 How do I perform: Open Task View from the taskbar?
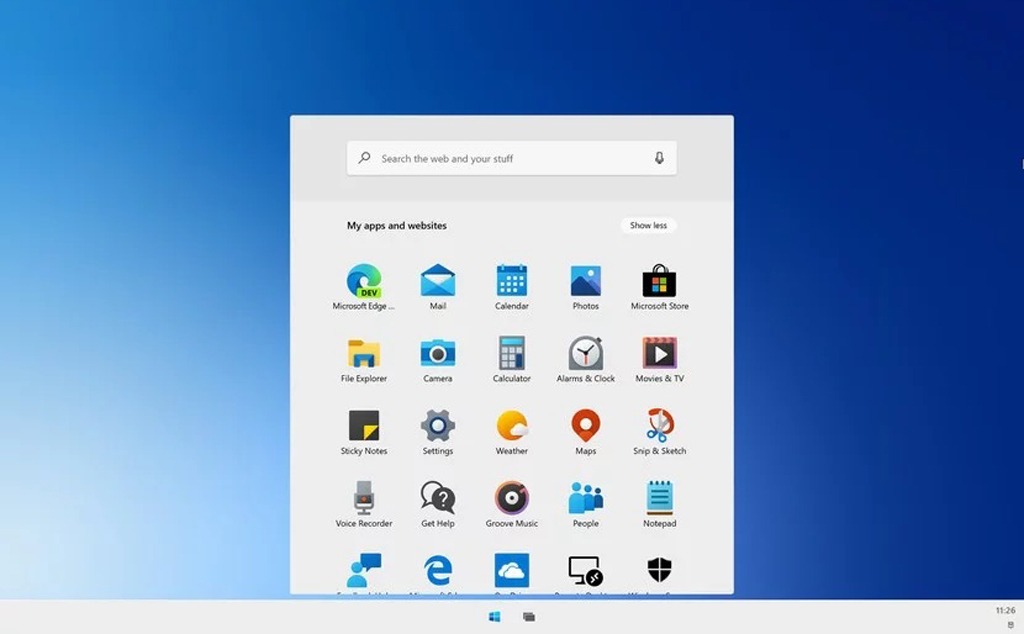point(529,616)
